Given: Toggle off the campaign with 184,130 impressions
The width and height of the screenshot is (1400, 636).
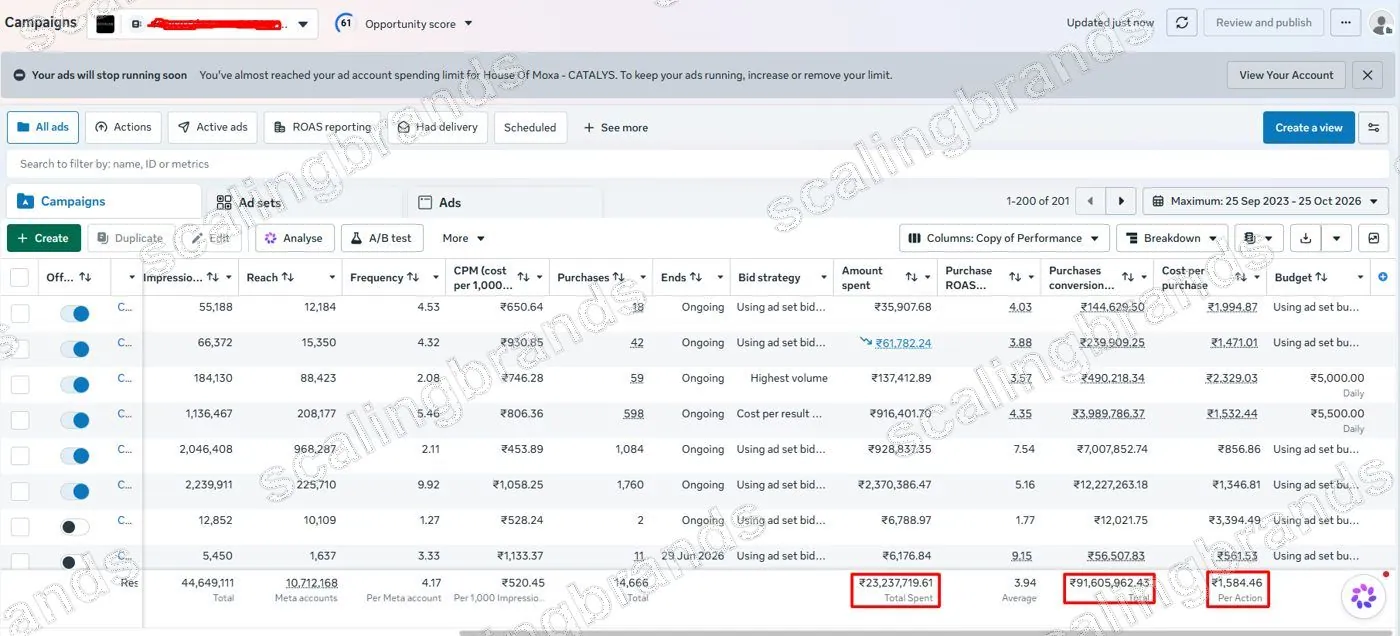Looking at the screenshot, I should [75, 385].
